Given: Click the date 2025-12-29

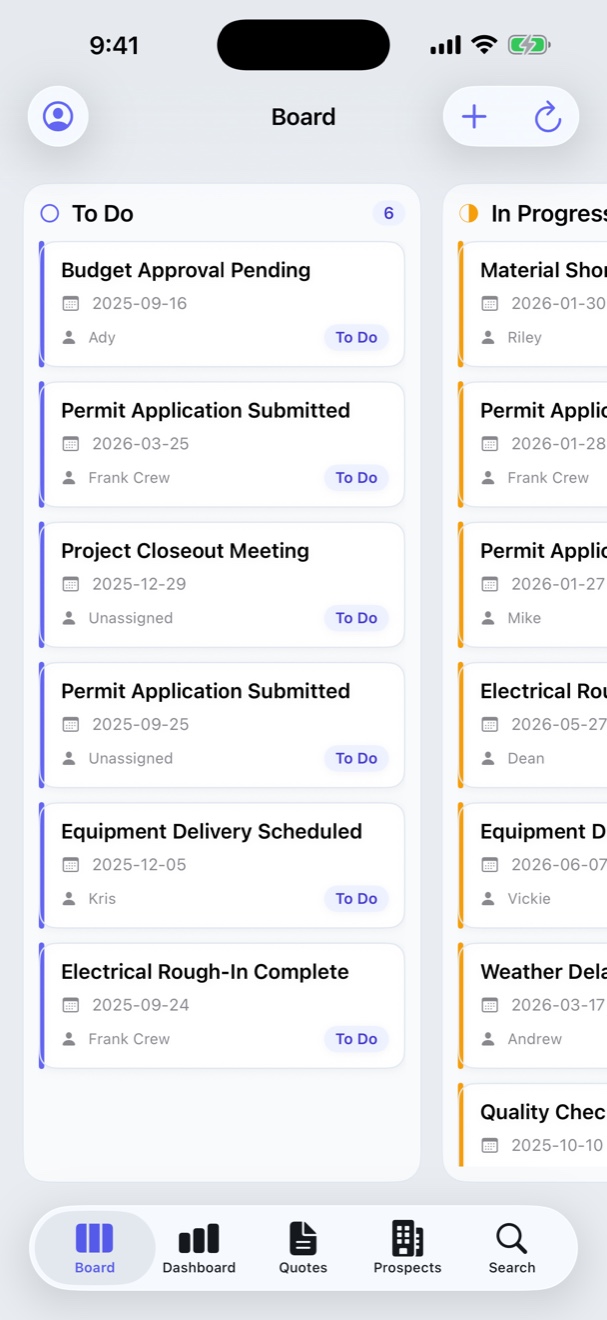Looking at the screenshot, I should (x=140, y=584).
